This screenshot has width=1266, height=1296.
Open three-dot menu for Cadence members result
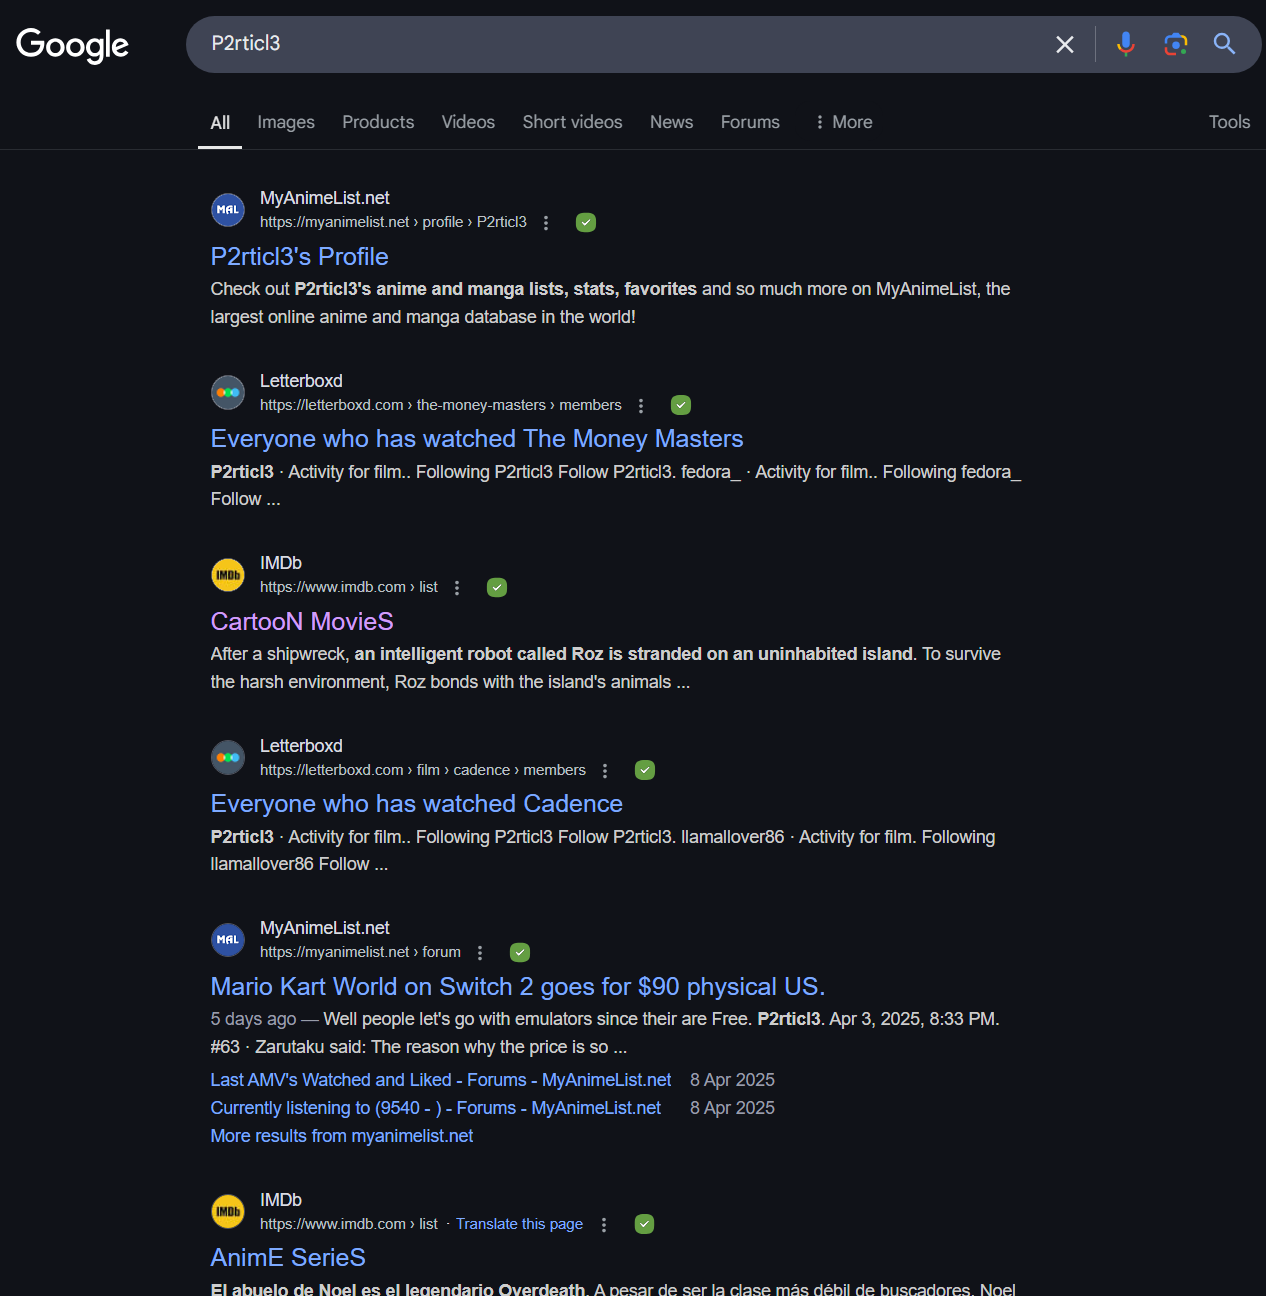(x=605, y=770)
